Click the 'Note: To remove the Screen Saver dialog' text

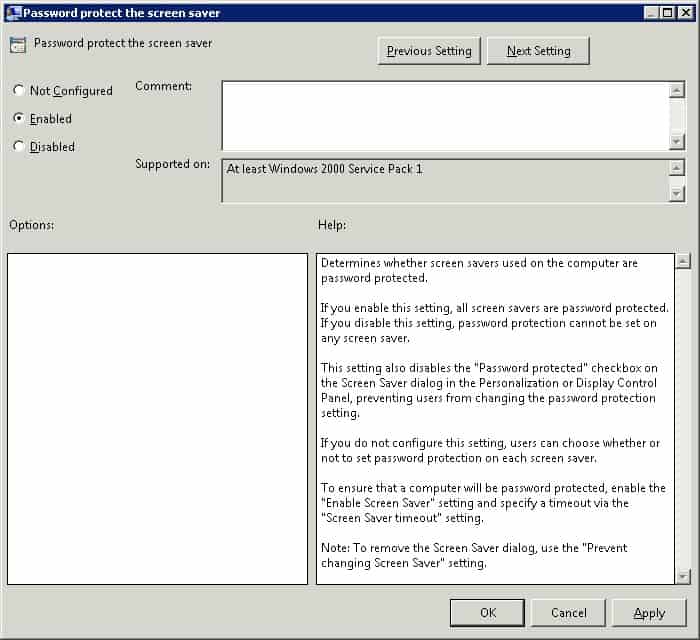(x=474, y=555)
